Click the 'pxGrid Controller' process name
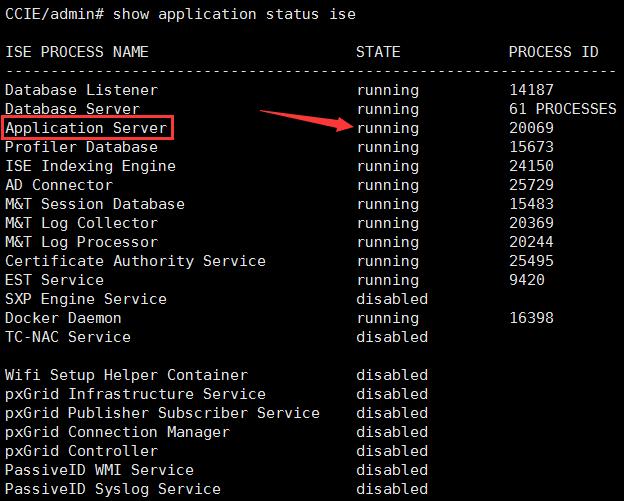This screenshot has width=624, height=501. [82, 451]
